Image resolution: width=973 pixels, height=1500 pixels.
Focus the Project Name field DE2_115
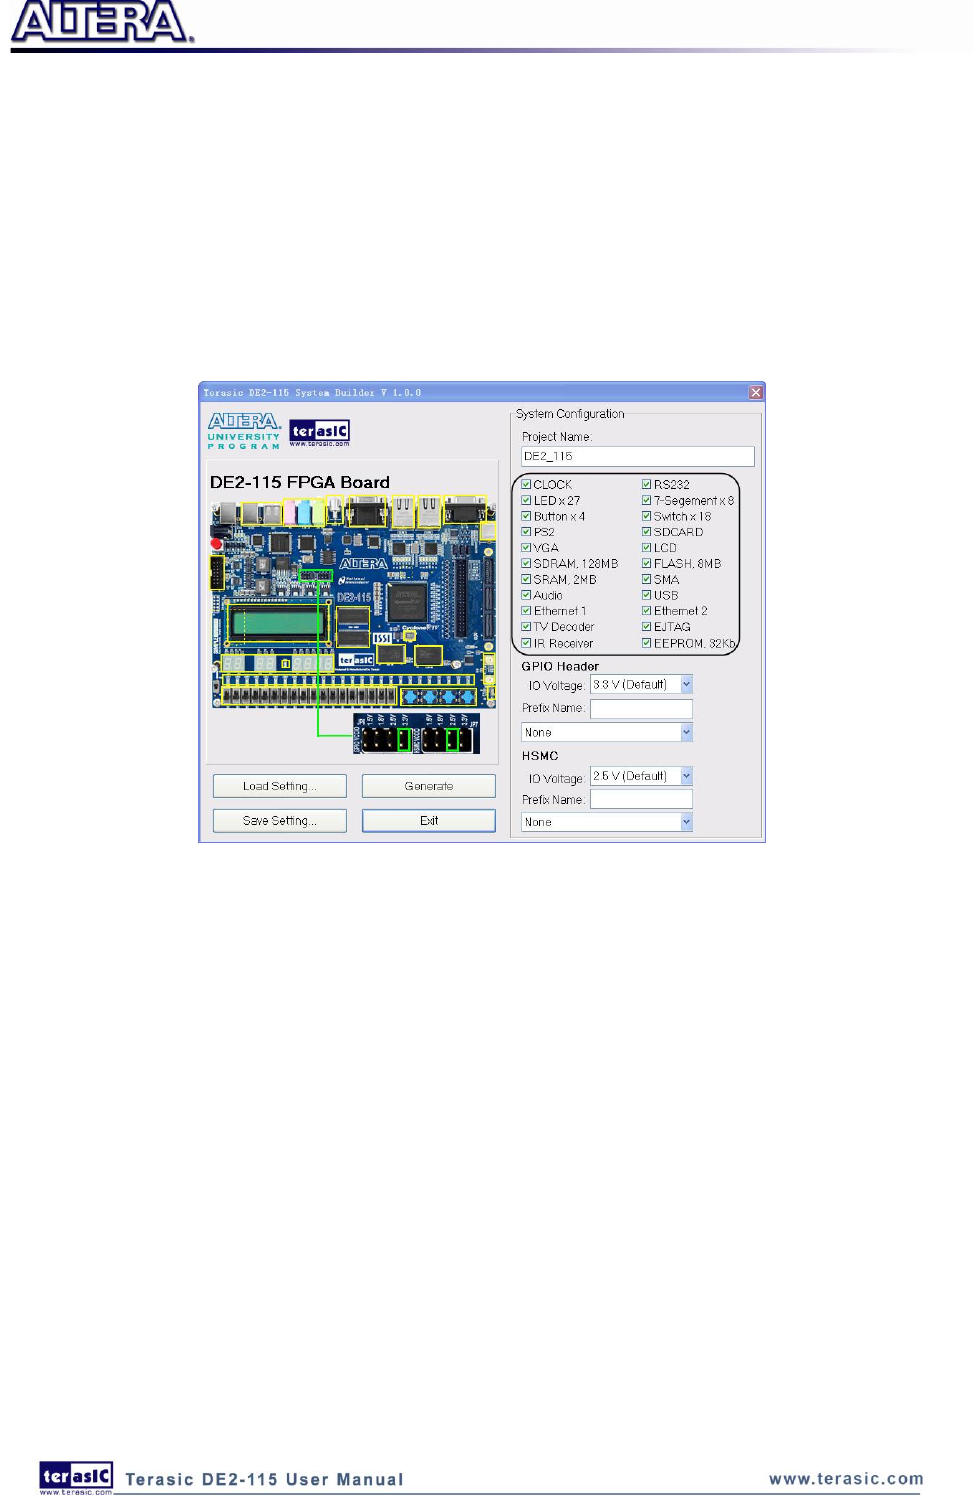pos(638,456)
